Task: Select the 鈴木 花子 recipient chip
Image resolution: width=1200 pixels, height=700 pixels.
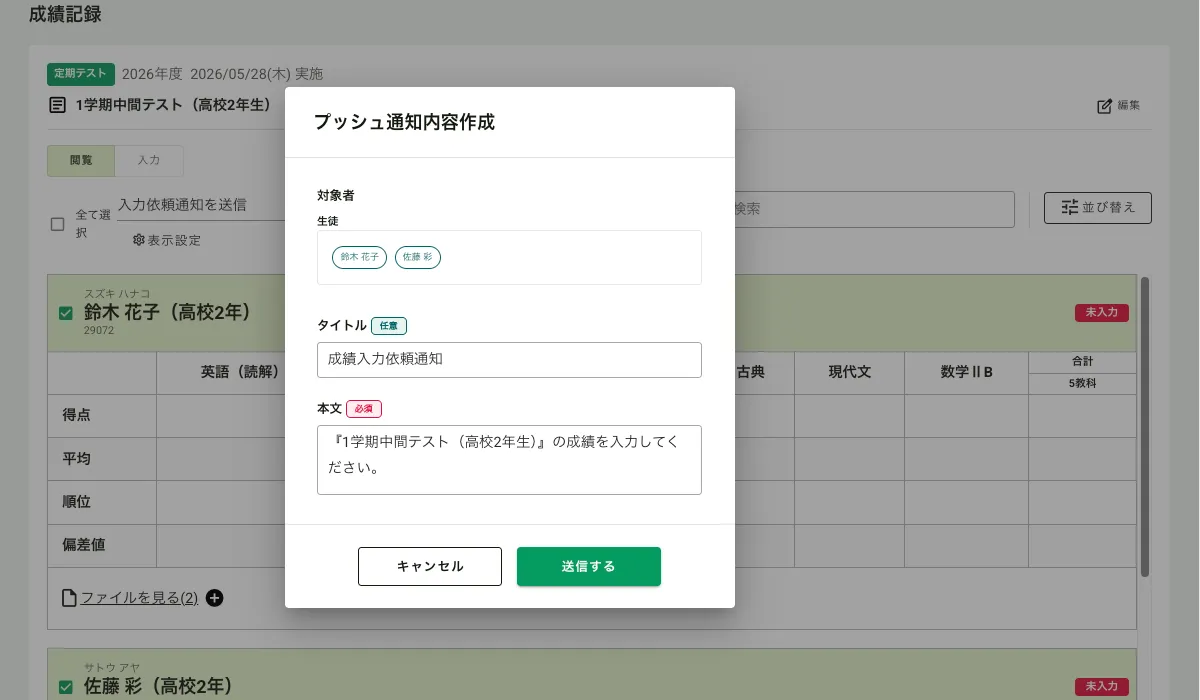Action: pos(359,257)
